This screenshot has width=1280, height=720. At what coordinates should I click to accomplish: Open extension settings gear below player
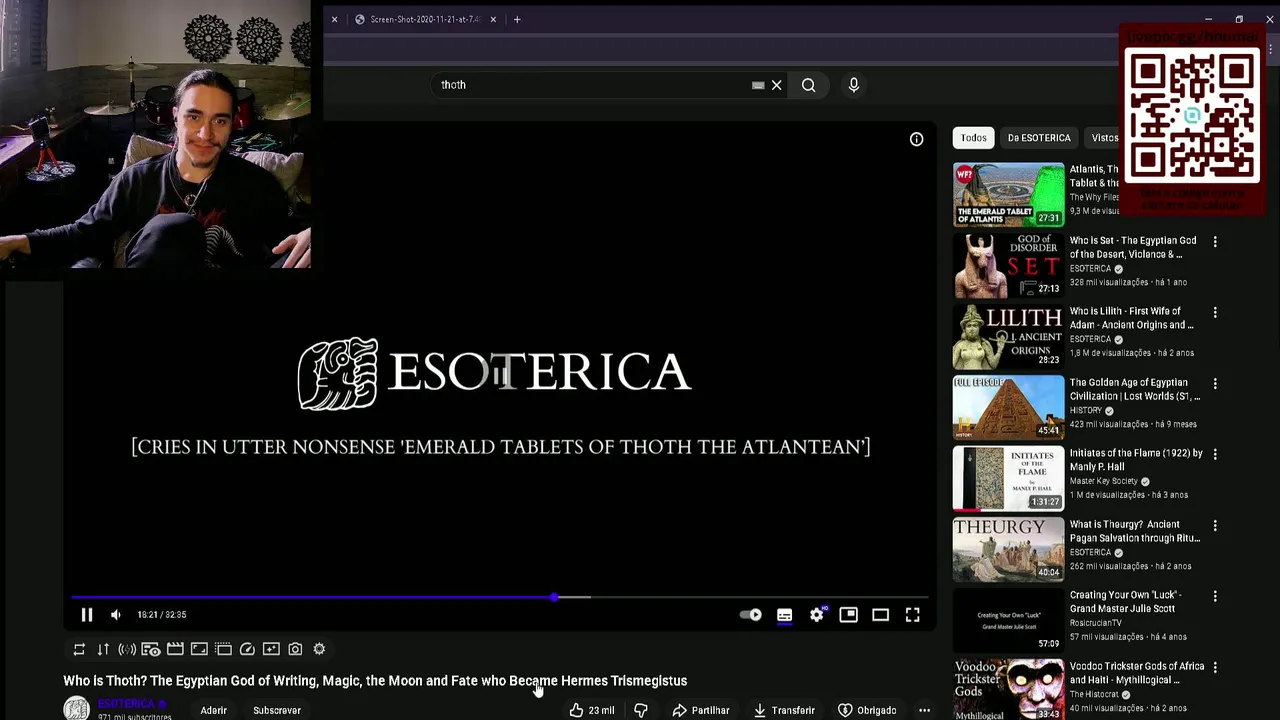tap(319, 649)
